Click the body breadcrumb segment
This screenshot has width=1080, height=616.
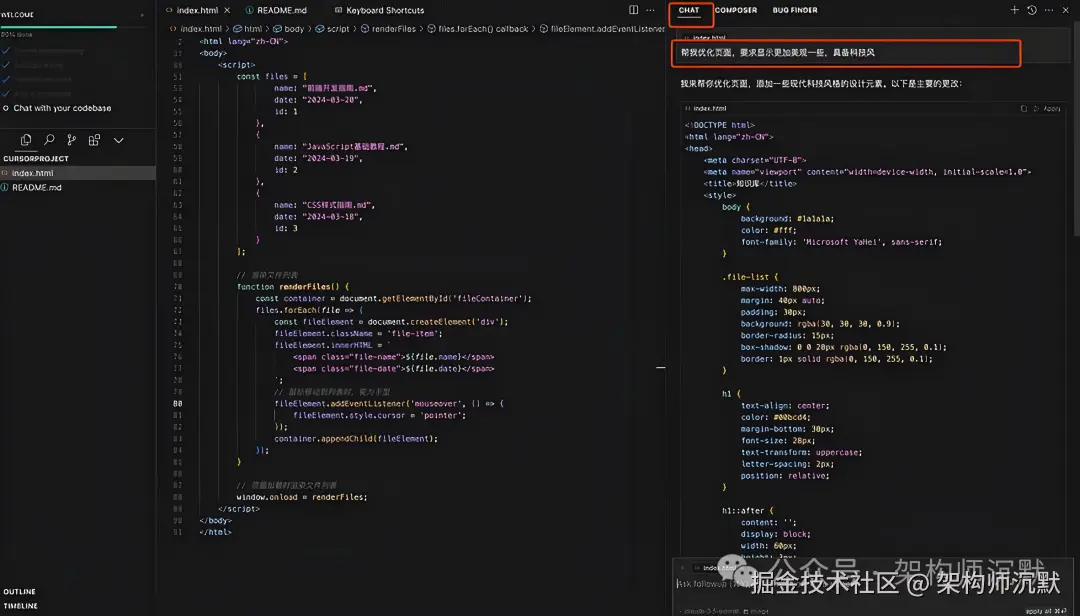(289, 29)
